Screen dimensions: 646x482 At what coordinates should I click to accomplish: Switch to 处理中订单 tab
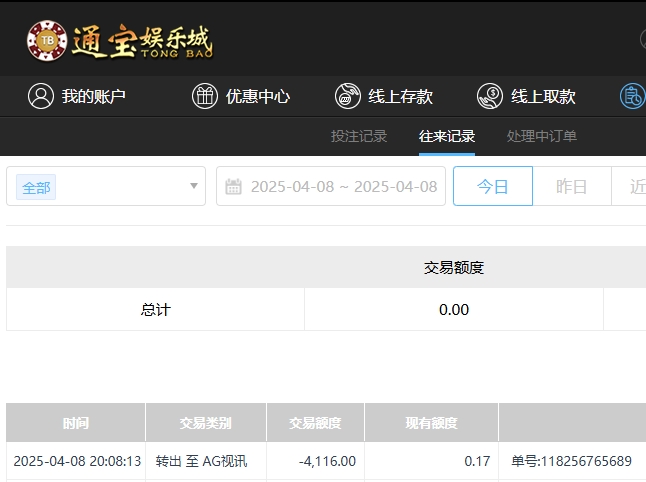pyautogui.click(x=541, y=136)
